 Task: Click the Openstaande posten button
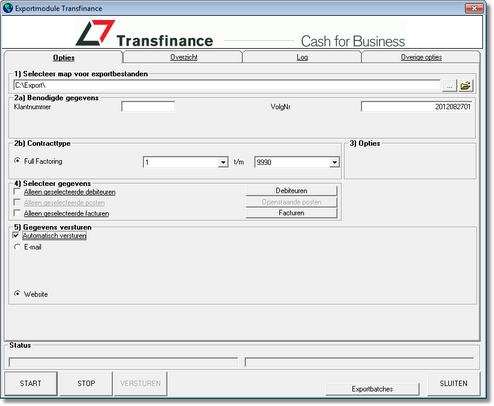point(291,202)
